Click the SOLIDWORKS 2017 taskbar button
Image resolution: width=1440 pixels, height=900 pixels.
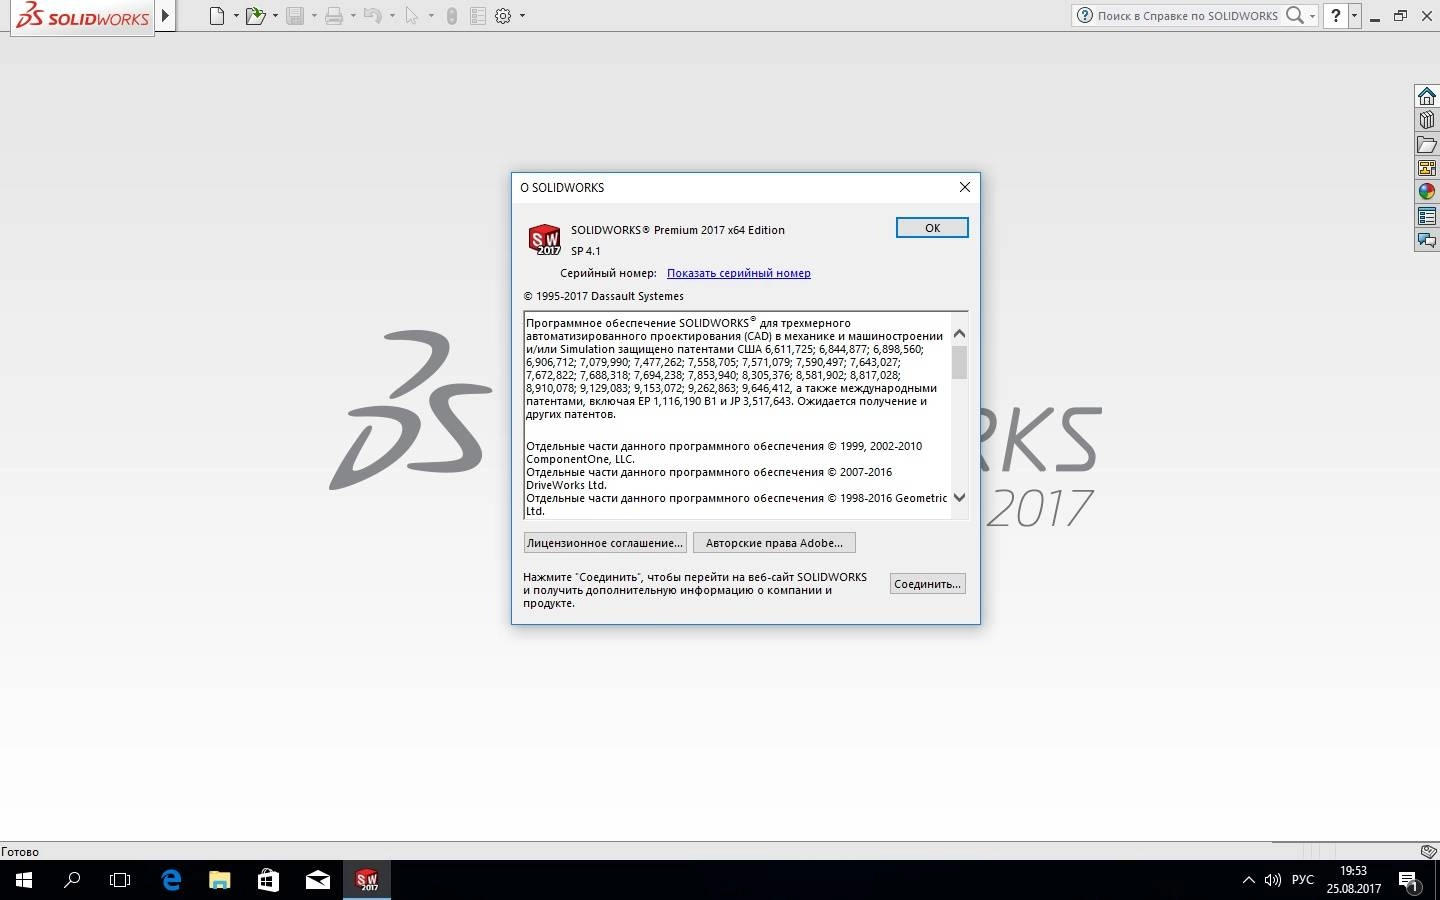click(367, 880)
